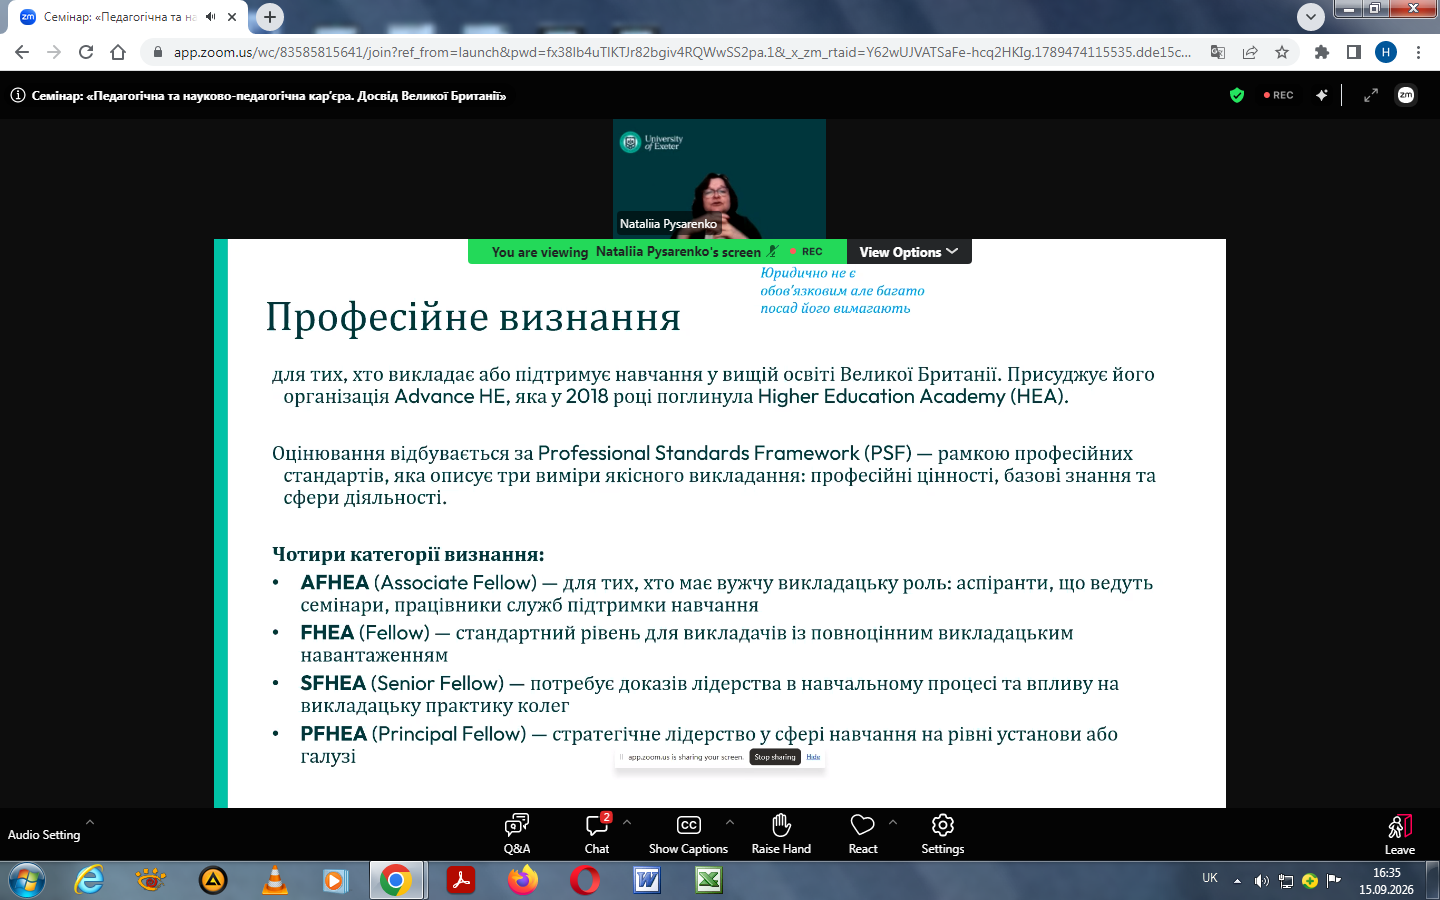Open the Windows Start menu
This screenshot has height=900, width=1440.
(26, 880)
